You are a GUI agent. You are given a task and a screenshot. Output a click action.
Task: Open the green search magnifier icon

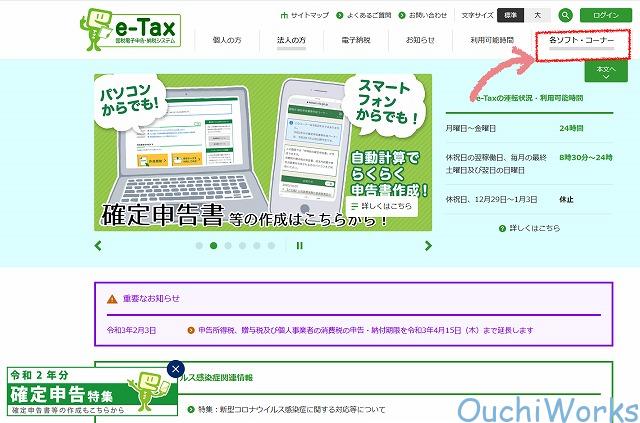point(566,16)
